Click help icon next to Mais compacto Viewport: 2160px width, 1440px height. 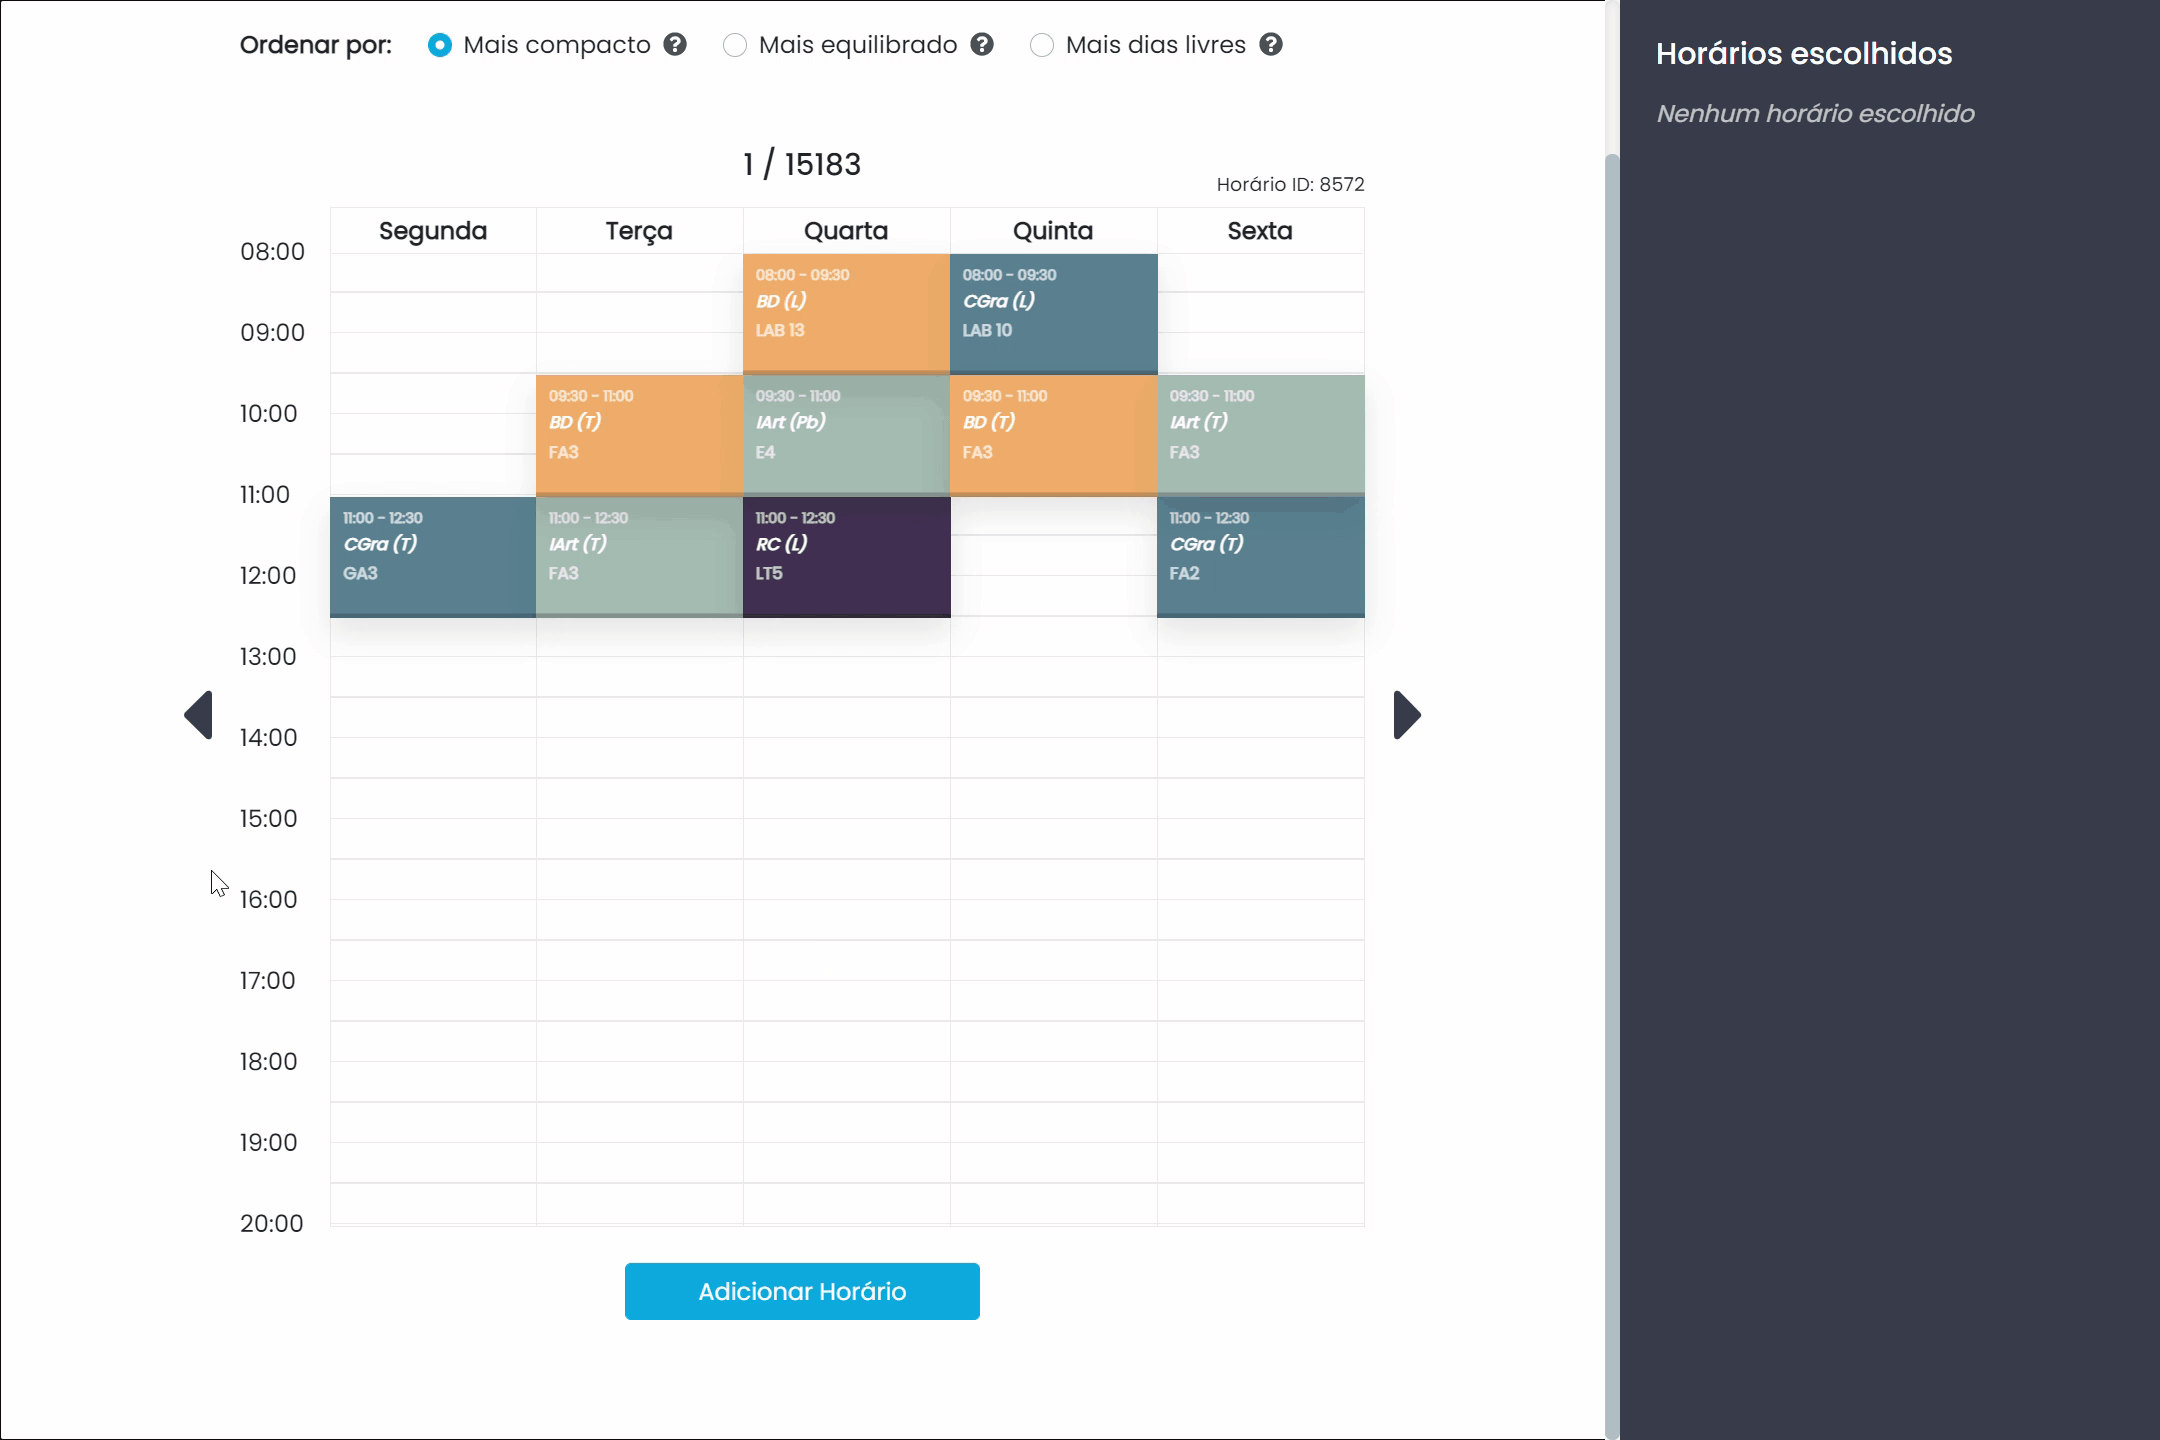675,45
